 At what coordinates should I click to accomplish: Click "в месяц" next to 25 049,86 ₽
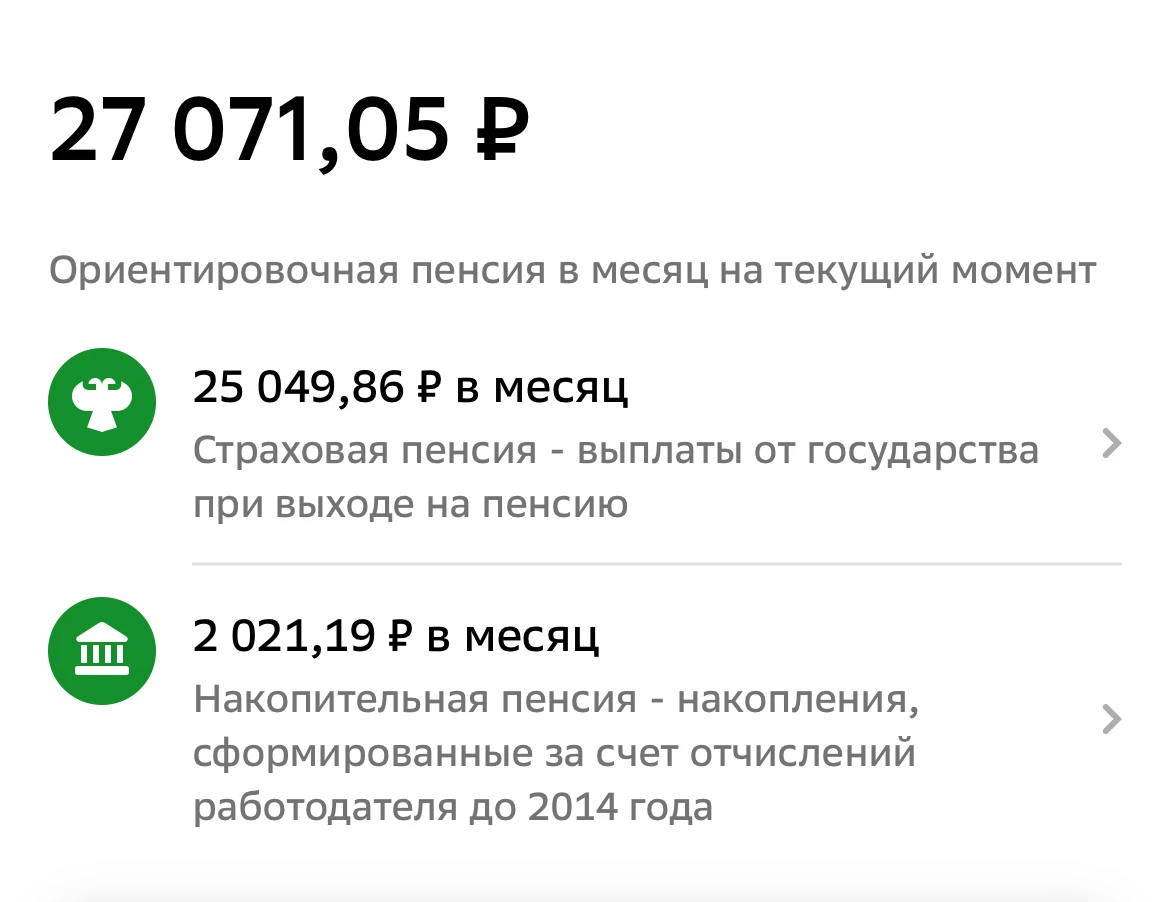pyautogui.click(x=541, y=388)
